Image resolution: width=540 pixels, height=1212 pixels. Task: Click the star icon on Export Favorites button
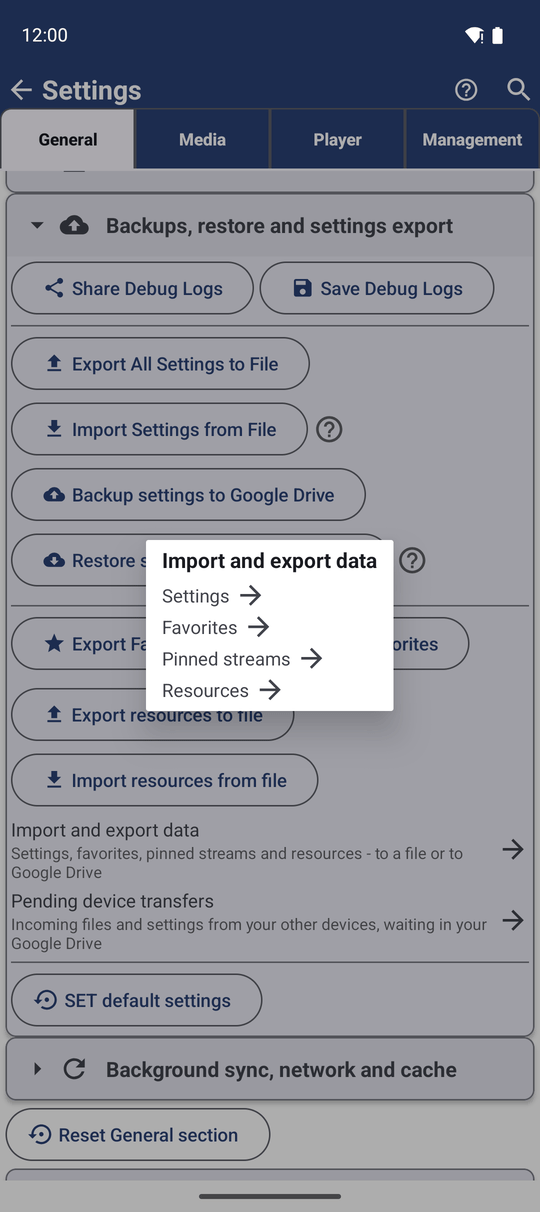pyautogui.click(x=54, y=644)
